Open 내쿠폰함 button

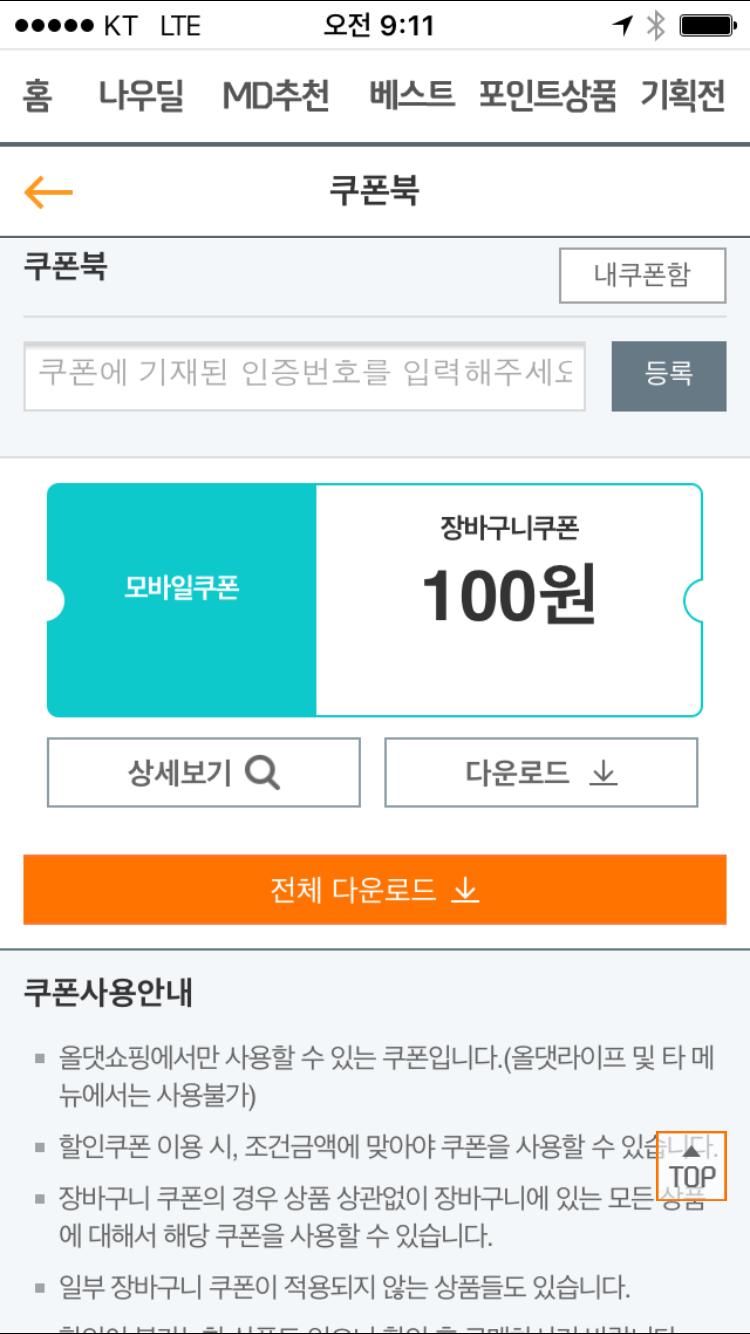(642, 275)
